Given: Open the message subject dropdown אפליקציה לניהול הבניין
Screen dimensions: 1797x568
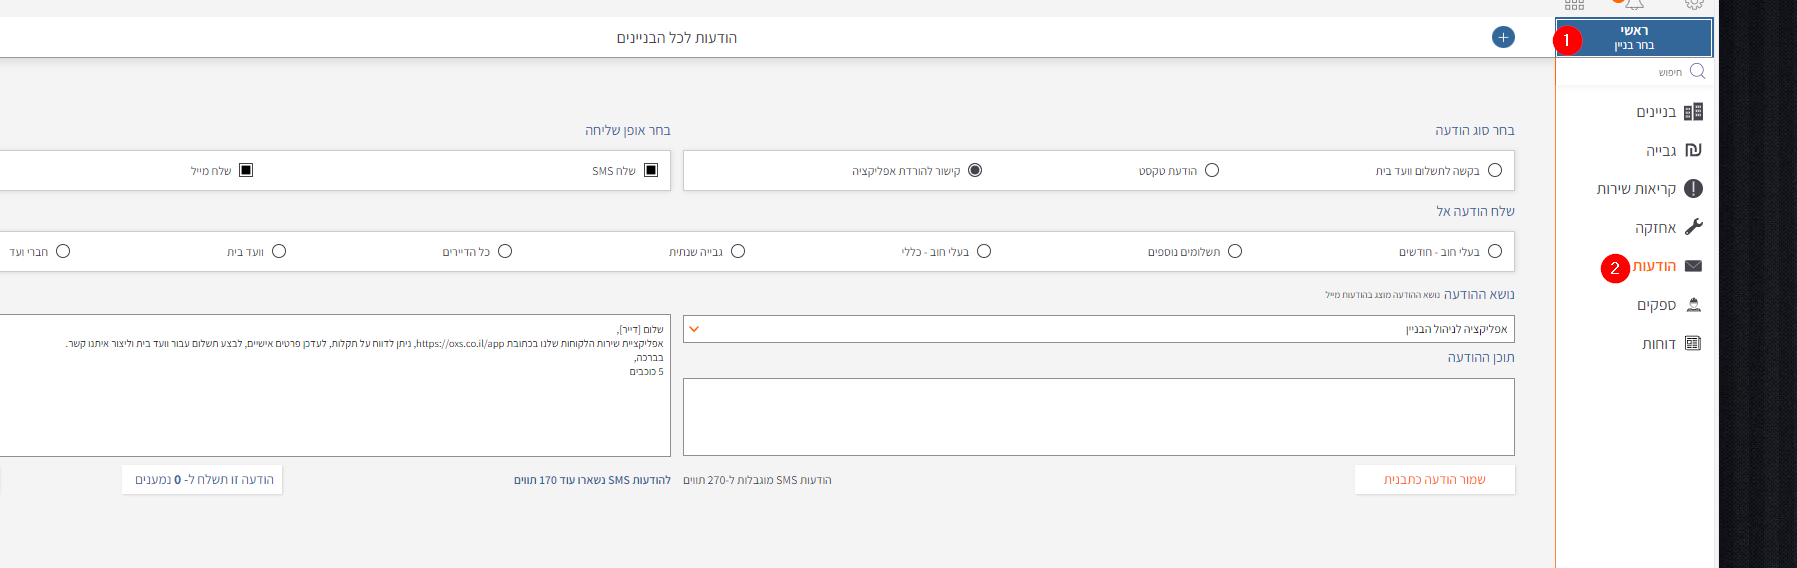Looking at the screenshot, I should [x=1098, y=329].
